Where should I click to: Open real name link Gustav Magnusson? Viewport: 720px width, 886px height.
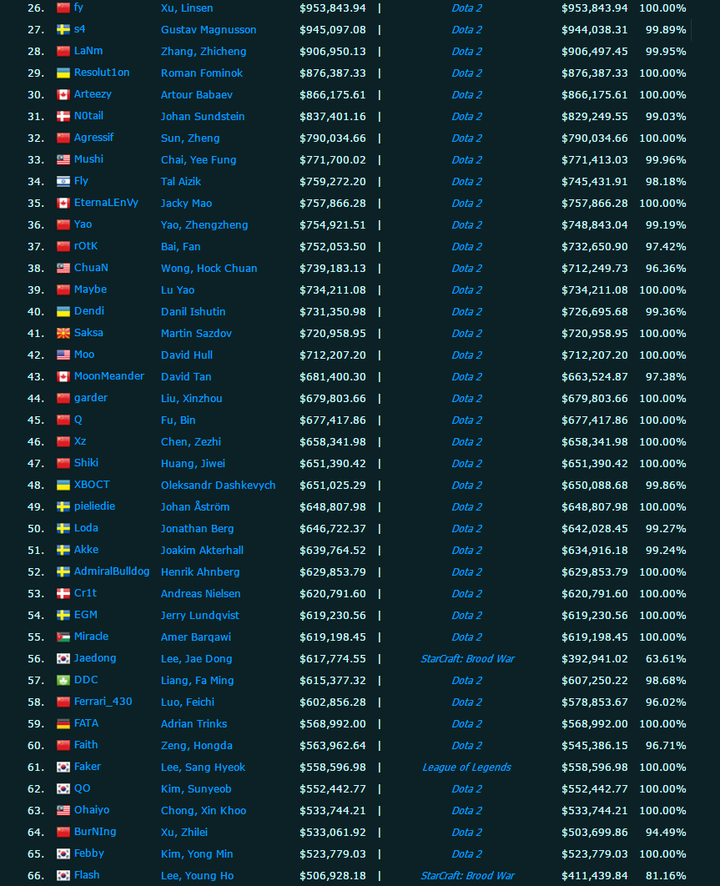209,30
